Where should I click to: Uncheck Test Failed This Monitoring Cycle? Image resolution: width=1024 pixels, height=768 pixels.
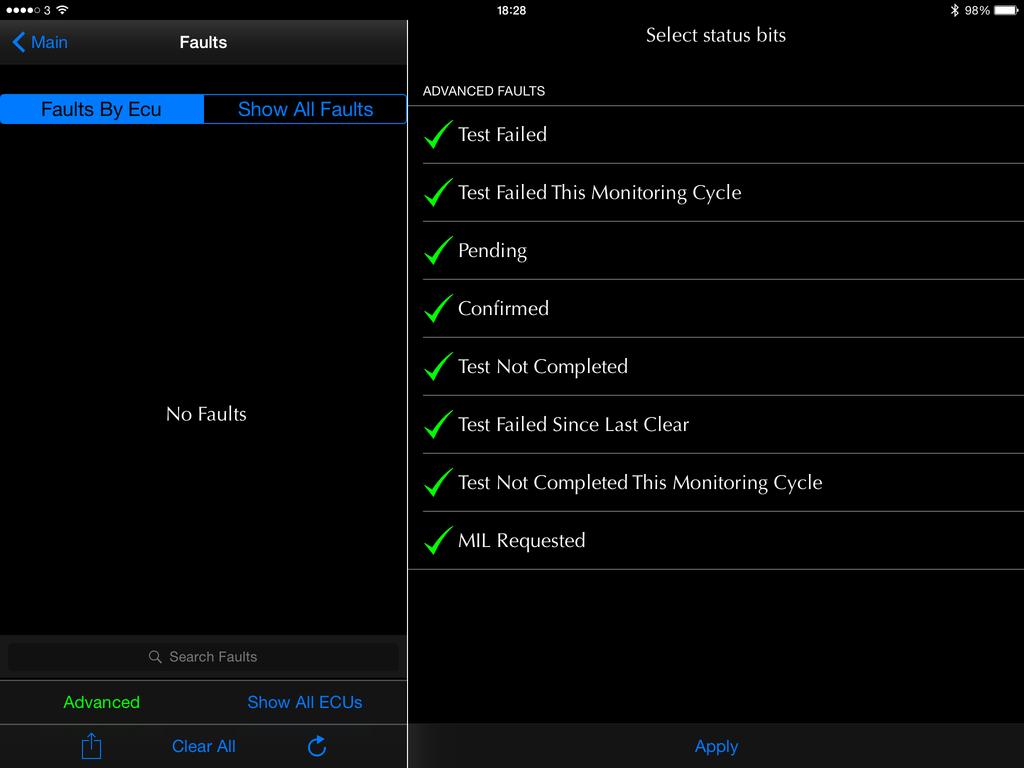pos(438,193)
